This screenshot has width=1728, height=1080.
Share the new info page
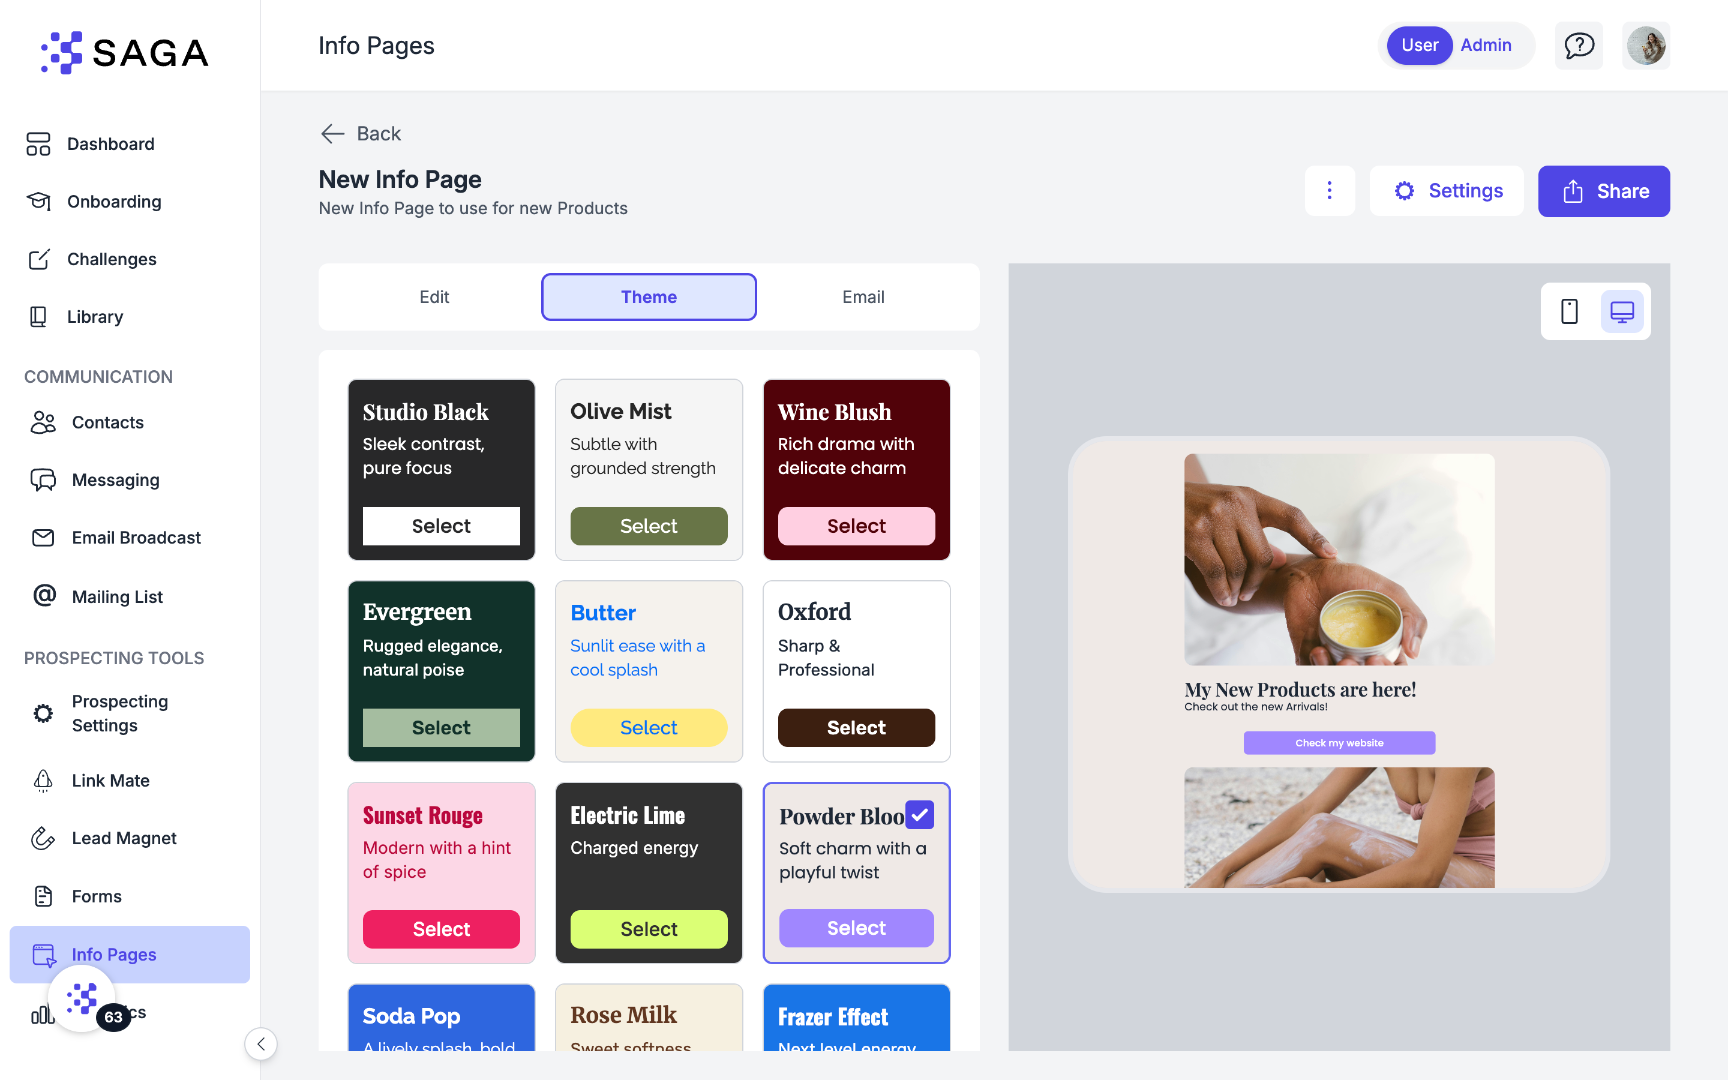pos(1604,191)
